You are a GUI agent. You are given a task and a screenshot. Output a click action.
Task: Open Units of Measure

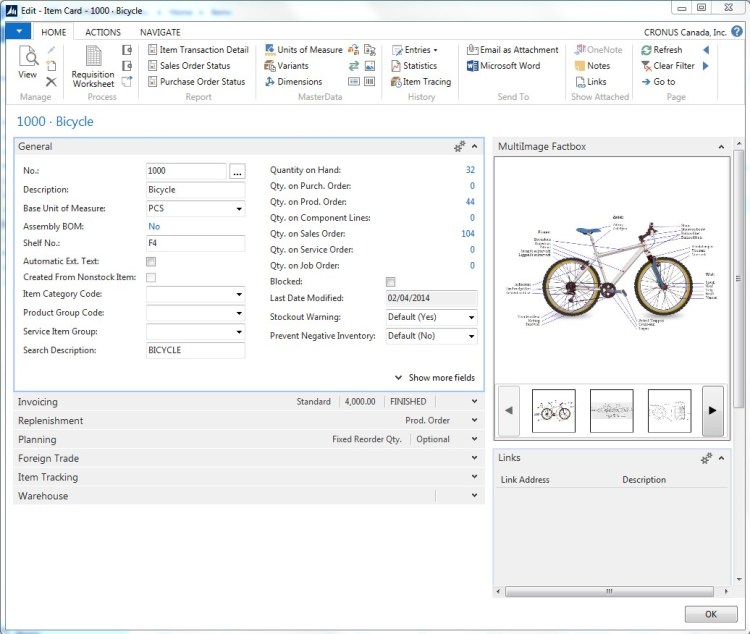click(304, 50)
